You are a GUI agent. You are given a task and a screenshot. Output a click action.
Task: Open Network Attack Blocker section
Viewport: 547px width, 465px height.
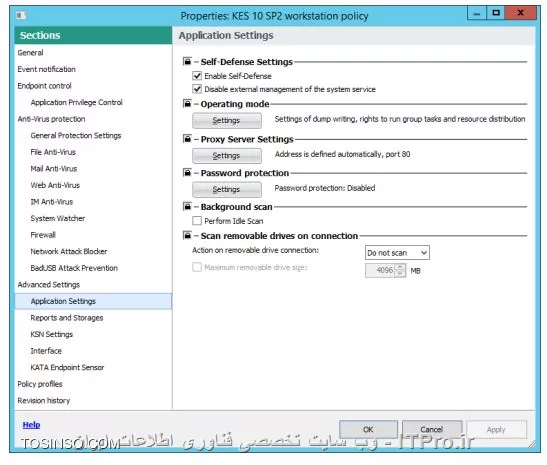coord(93,252)
